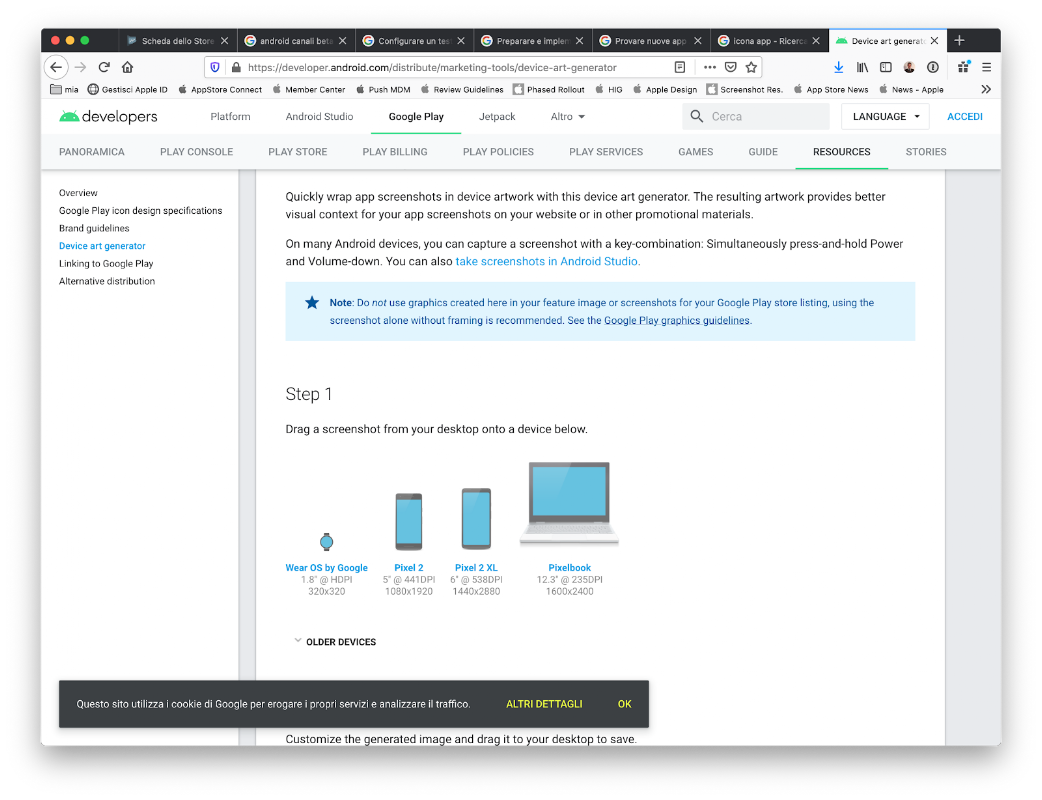Select the Wear OS watch device image
This screenshot has height=800, width=1042.
(x=326, y=542)
